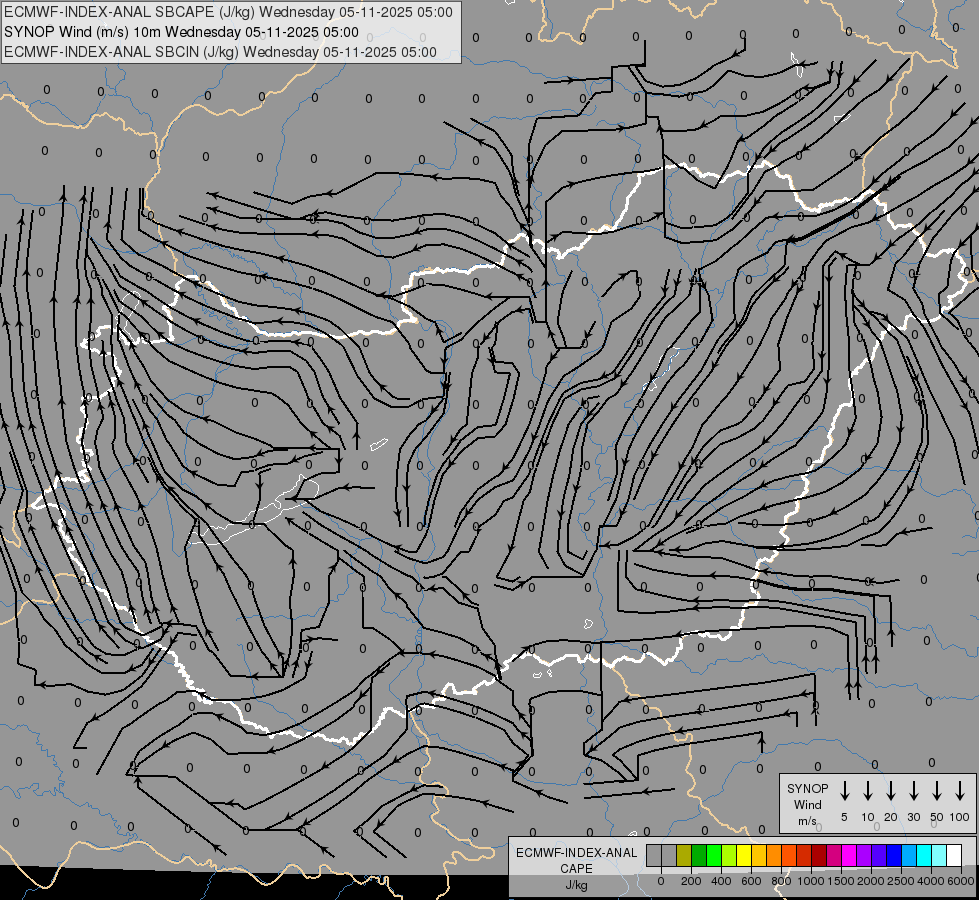Click the SBCIN title line in the header
The image size is (979, 900).
coord(220,52)
